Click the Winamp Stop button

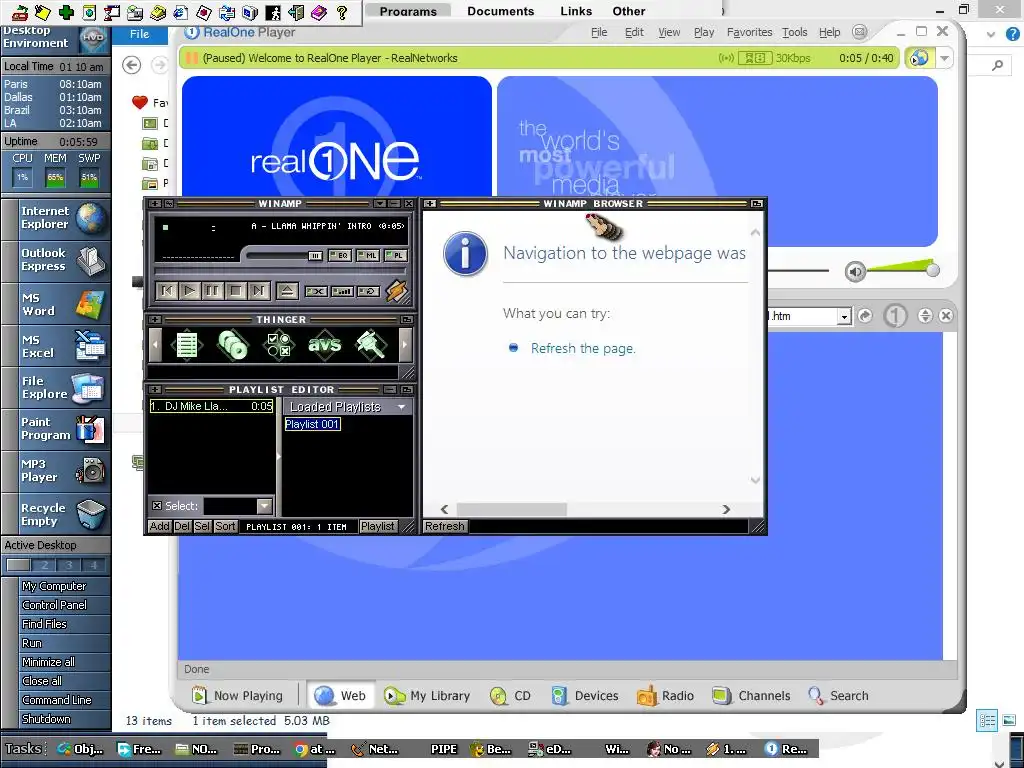point(236,291)
